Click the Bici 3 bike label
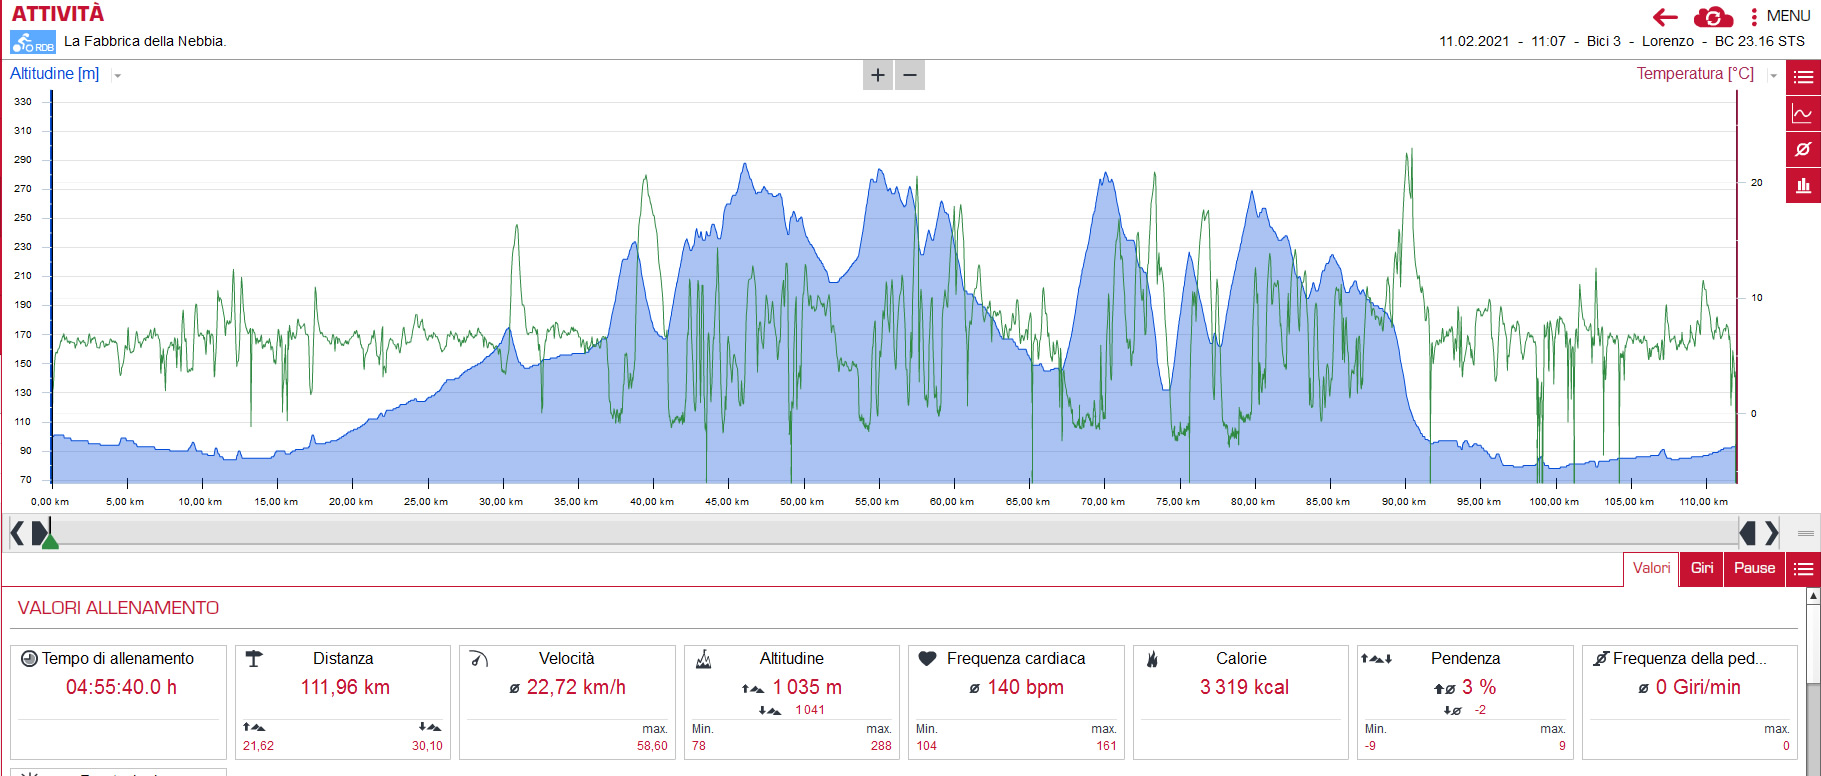1821x776 pixels. tap(1604, 41)
